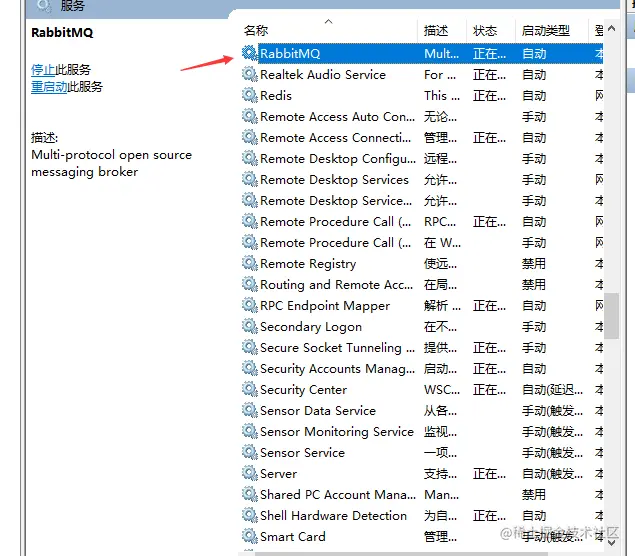Click the gear icon beside Shared PC Account Mana...
The image size is (635, 556).
(250, 494)
